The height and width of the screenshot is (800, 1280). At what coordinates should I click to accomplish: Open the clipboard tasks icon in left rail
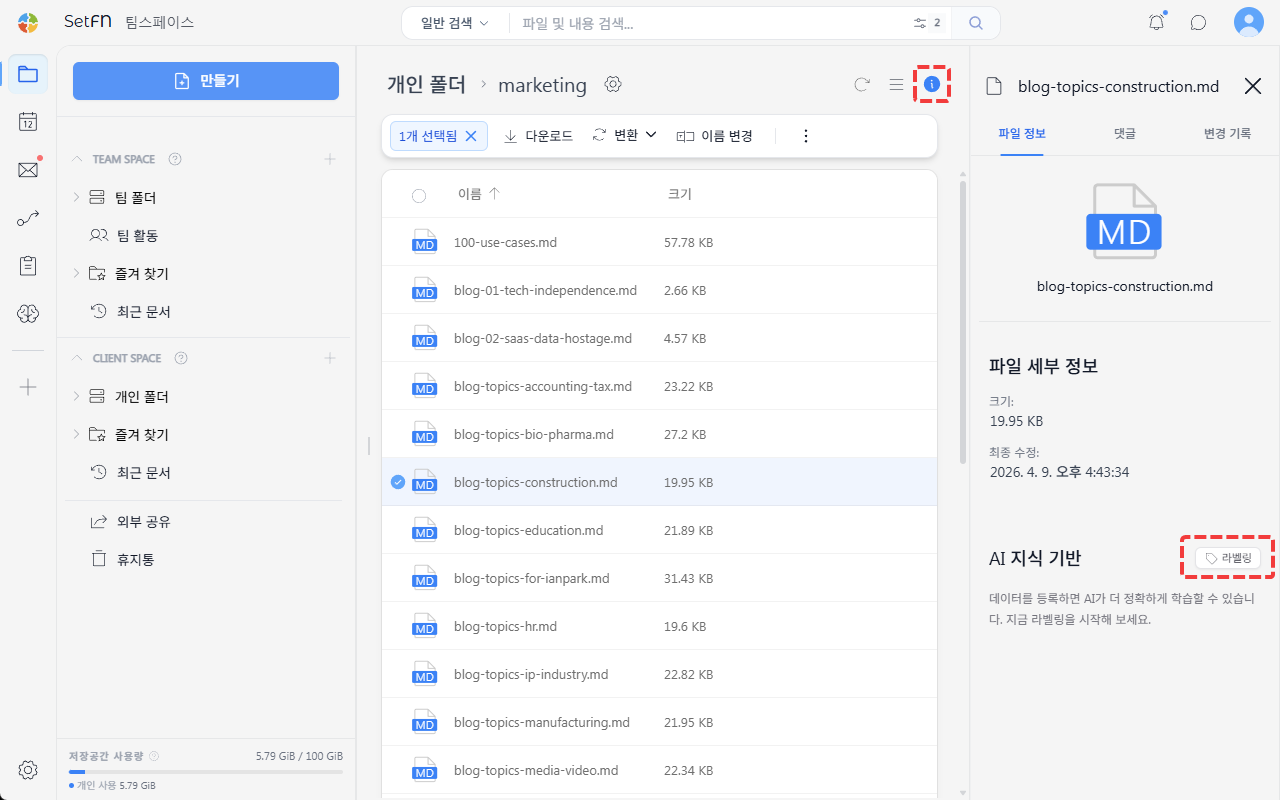click(28, 266)
